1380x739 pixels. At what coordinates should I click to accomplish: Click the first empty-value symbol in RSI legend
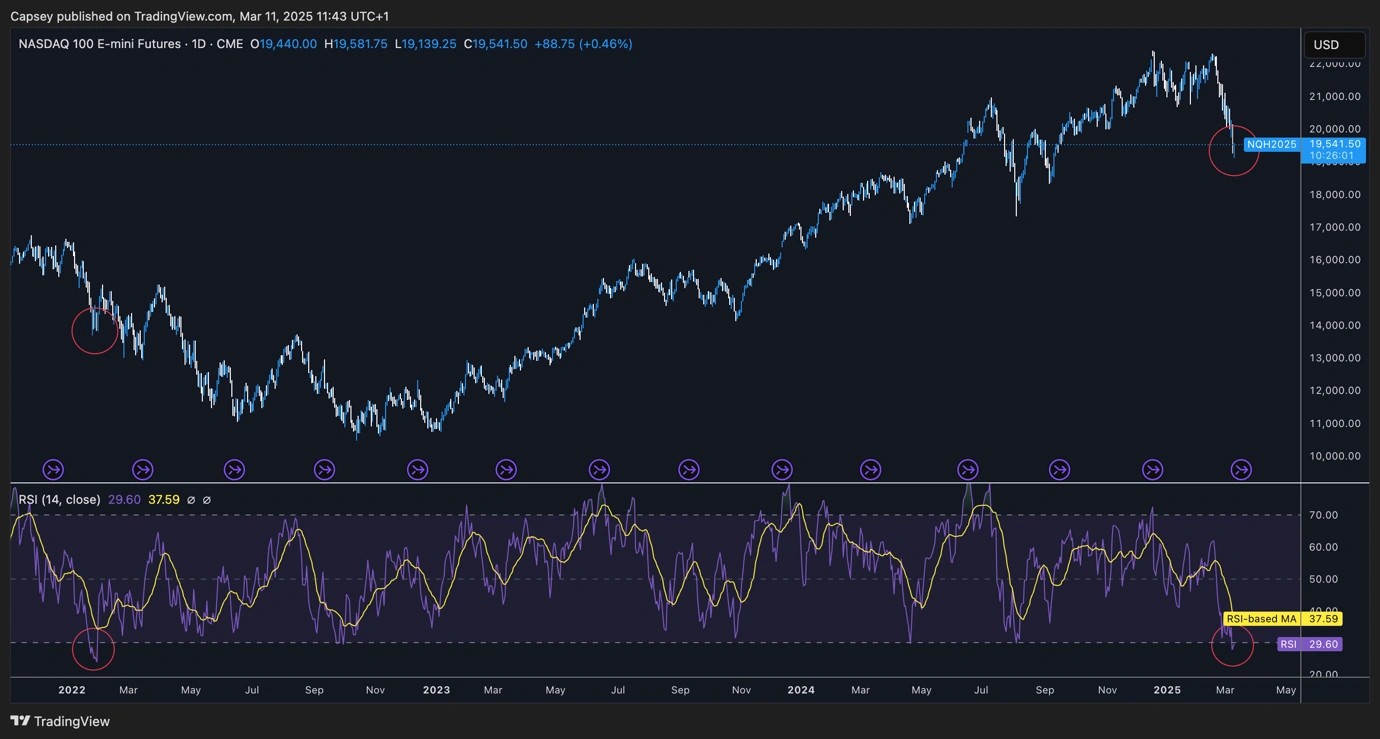coord(191,499)
